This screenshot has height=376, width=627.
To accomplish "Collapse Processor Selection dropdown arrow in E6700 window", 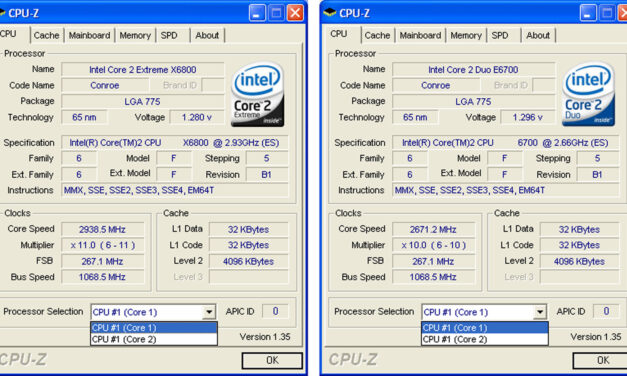I will coord(540,312).
